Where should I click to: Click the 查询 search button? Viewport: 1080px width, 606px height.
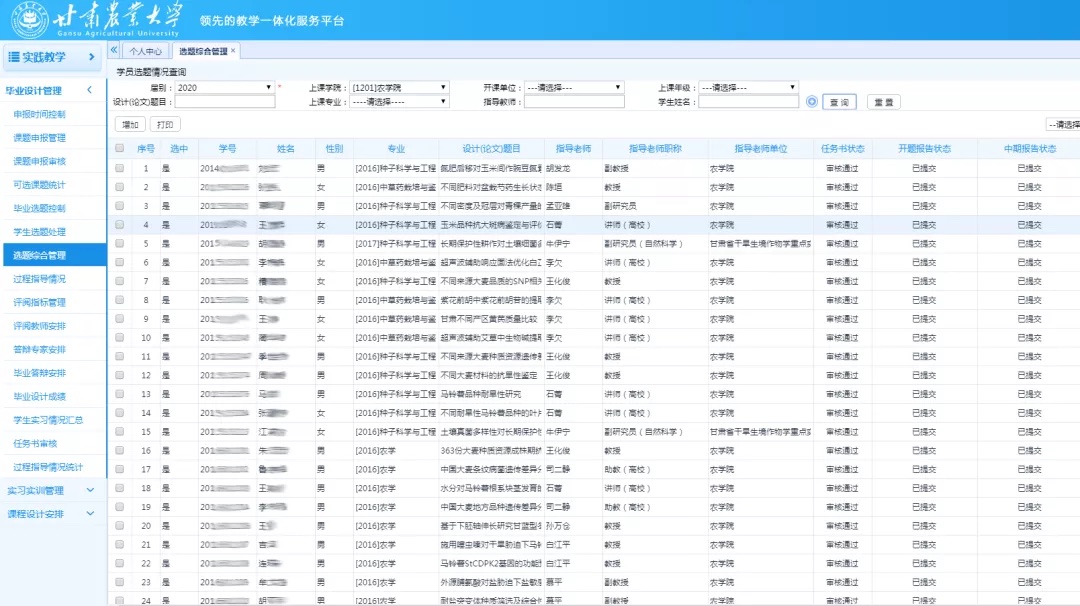(x=841, y=102)
